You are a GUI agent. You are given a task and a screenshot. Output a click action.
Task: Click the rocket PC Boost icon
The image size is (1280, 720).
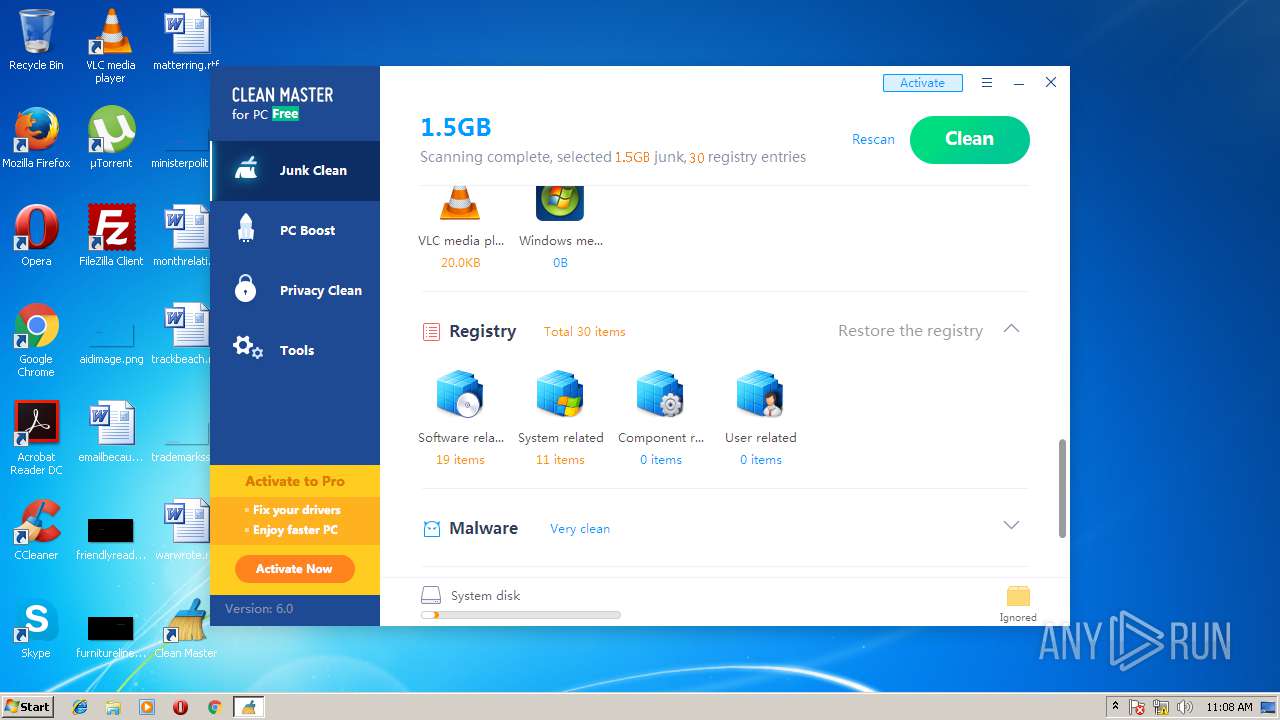tap(246, 230)
